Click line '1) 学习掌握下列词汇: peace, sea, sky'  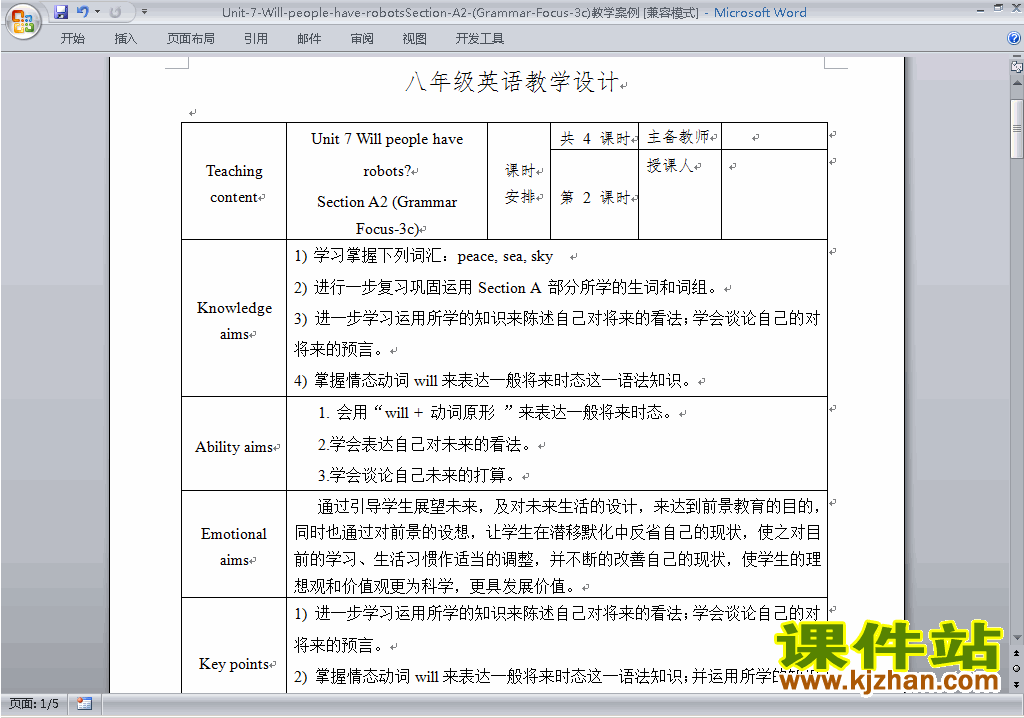coord(424,256)
